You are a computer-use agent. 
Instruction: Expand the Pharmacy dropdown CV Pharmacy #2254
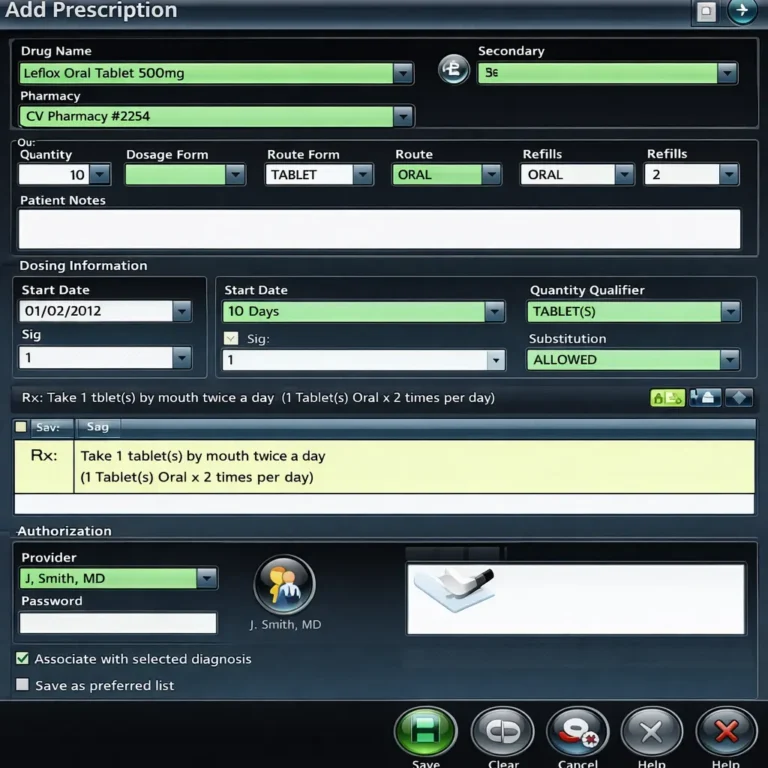tap(403, 117)
